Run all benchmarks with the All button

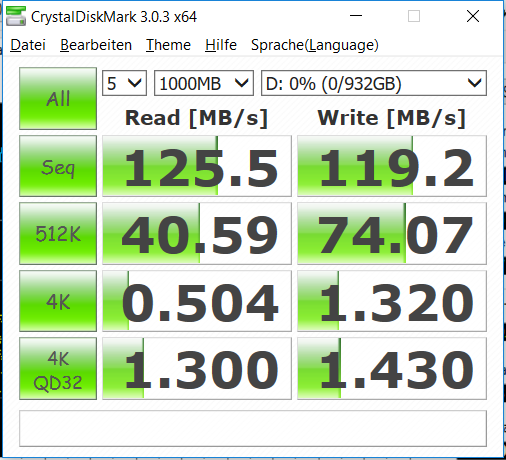tap(58, 98)
